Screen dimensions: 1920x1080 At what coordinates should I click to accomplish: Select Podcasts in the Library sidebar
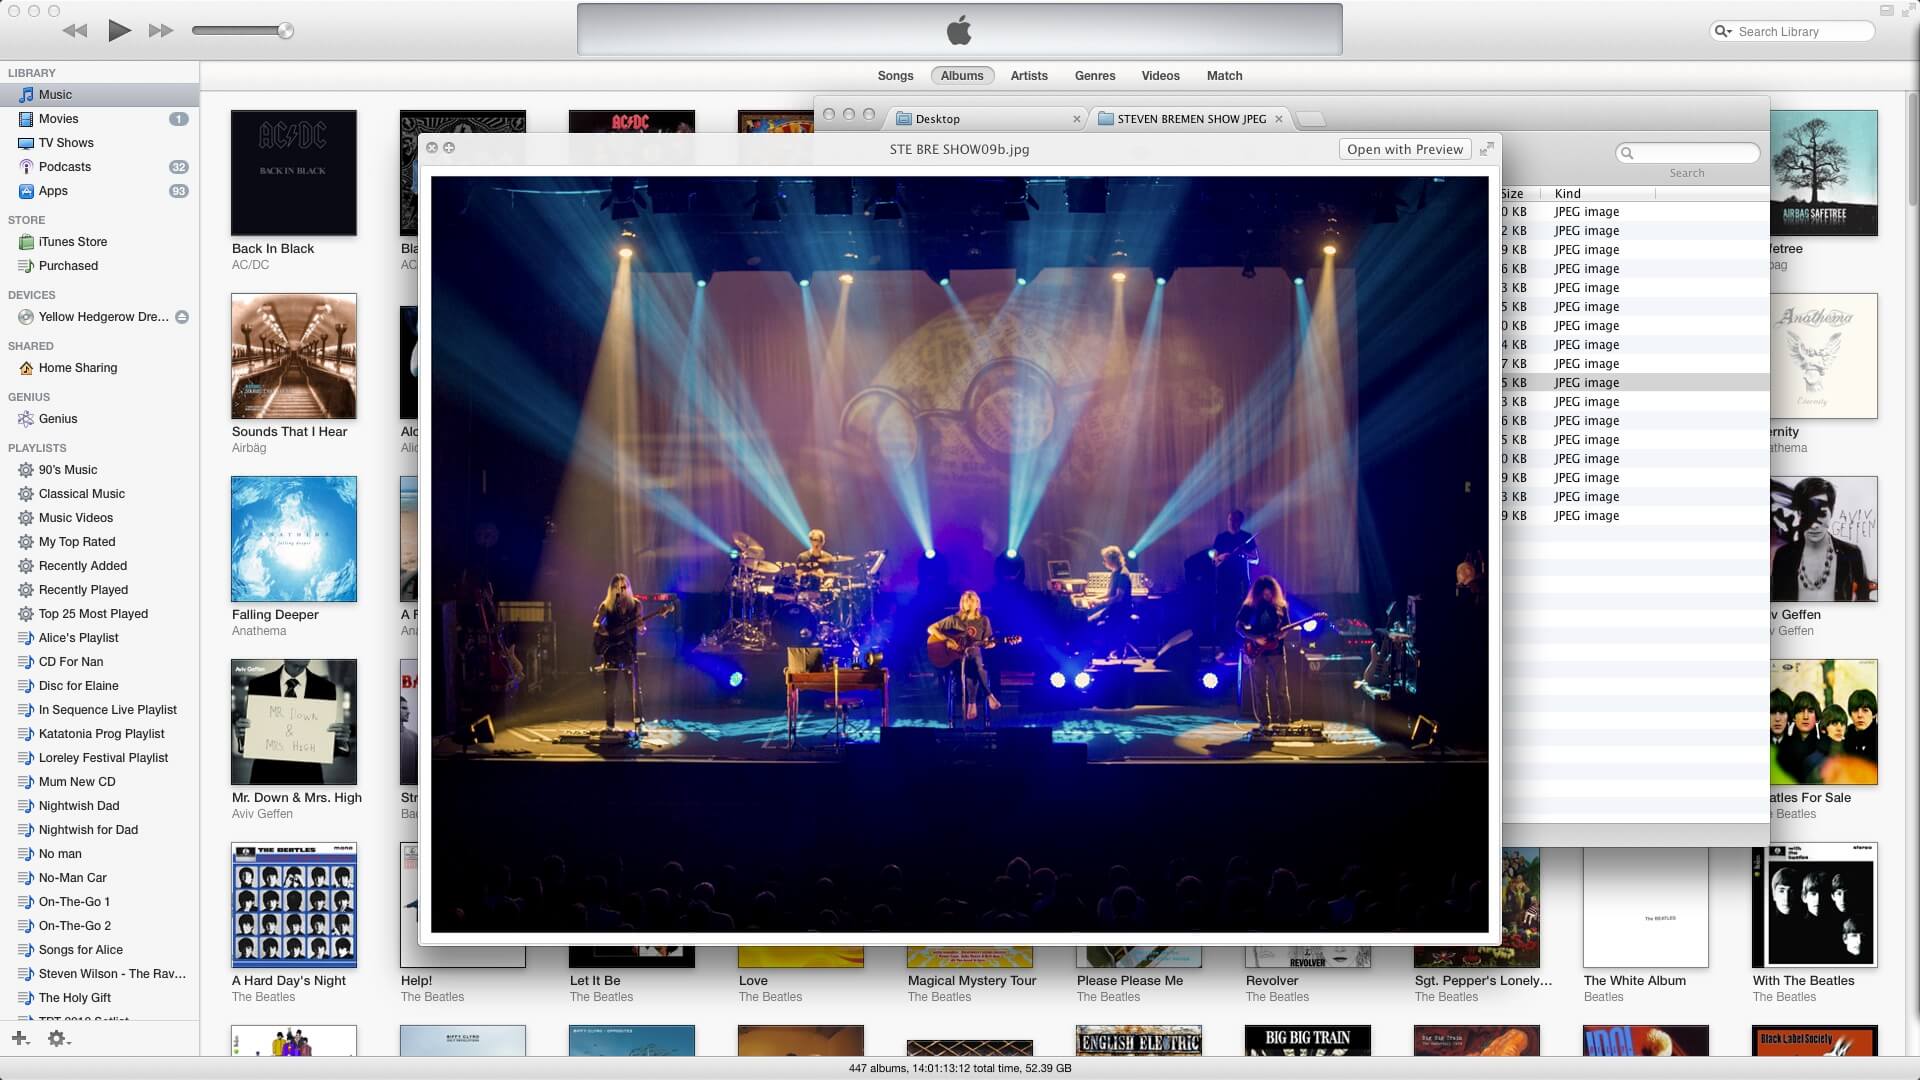pos(65,167)
